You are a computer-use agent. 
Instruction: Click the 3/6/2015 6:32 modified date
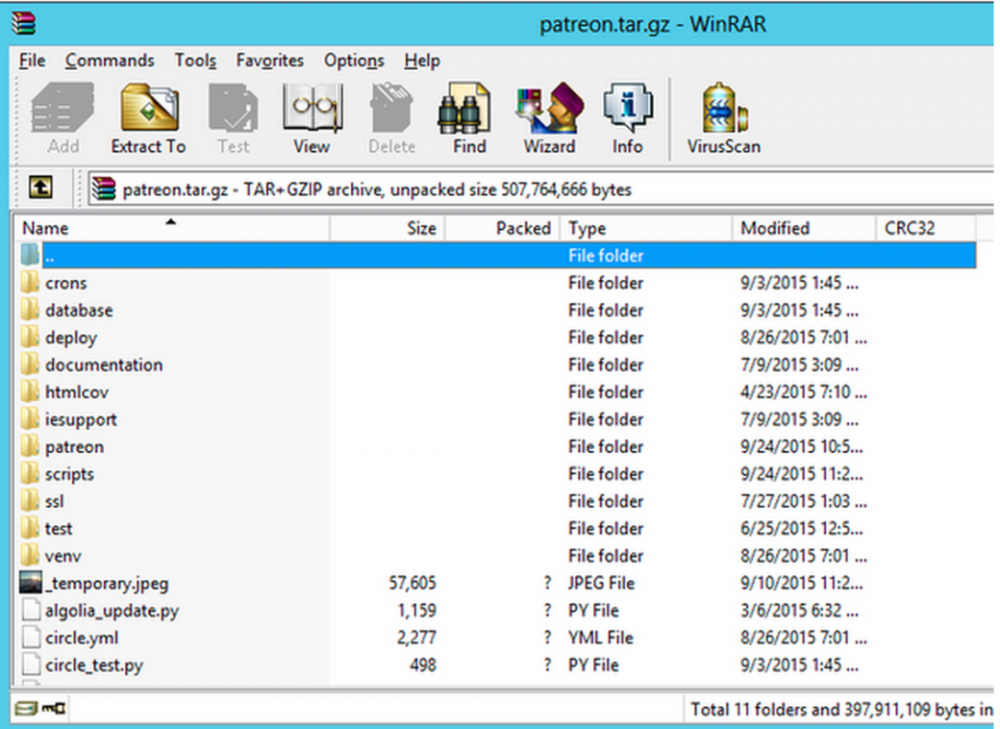799,610
